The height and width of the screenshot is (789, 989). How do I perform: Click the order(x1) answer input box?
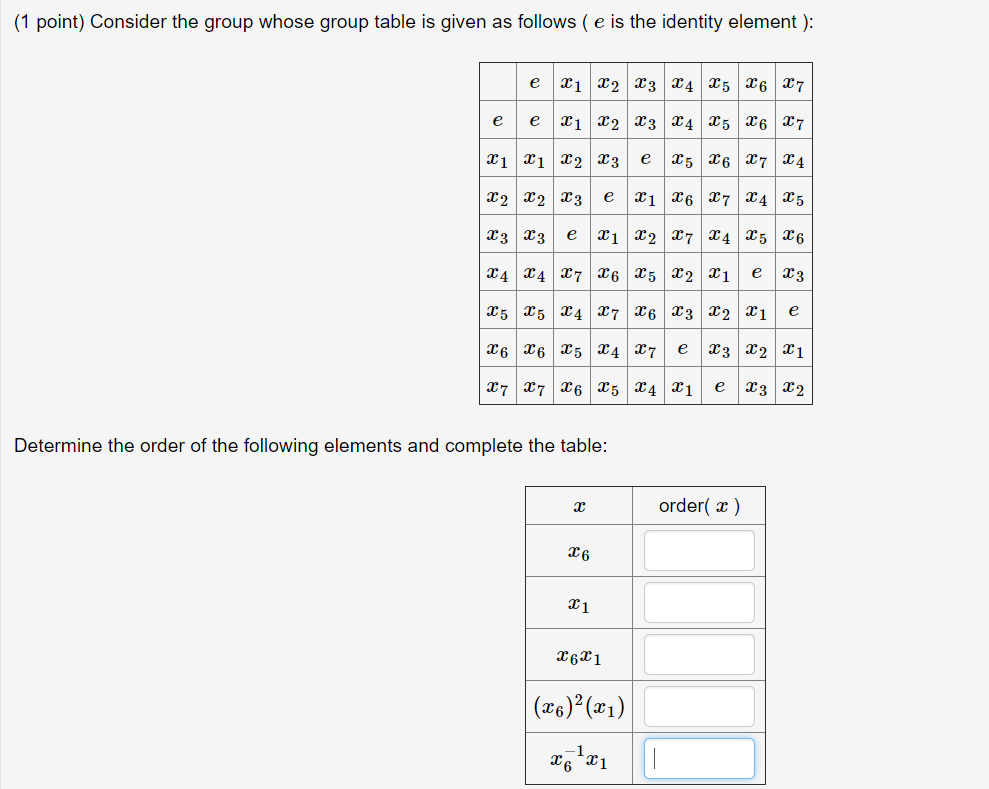pyautogui.click(x=699, y=602)
